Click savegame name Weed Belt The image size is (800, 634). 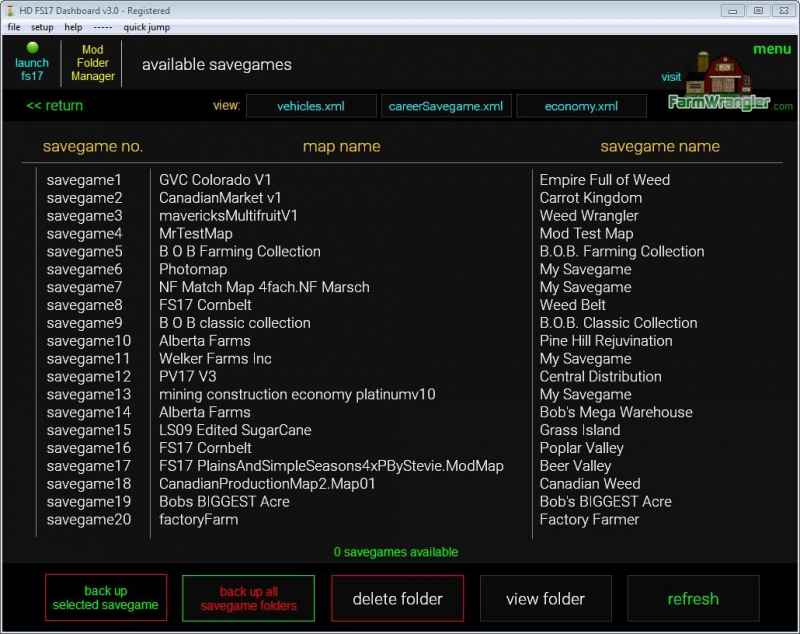(x=572, y=305)
